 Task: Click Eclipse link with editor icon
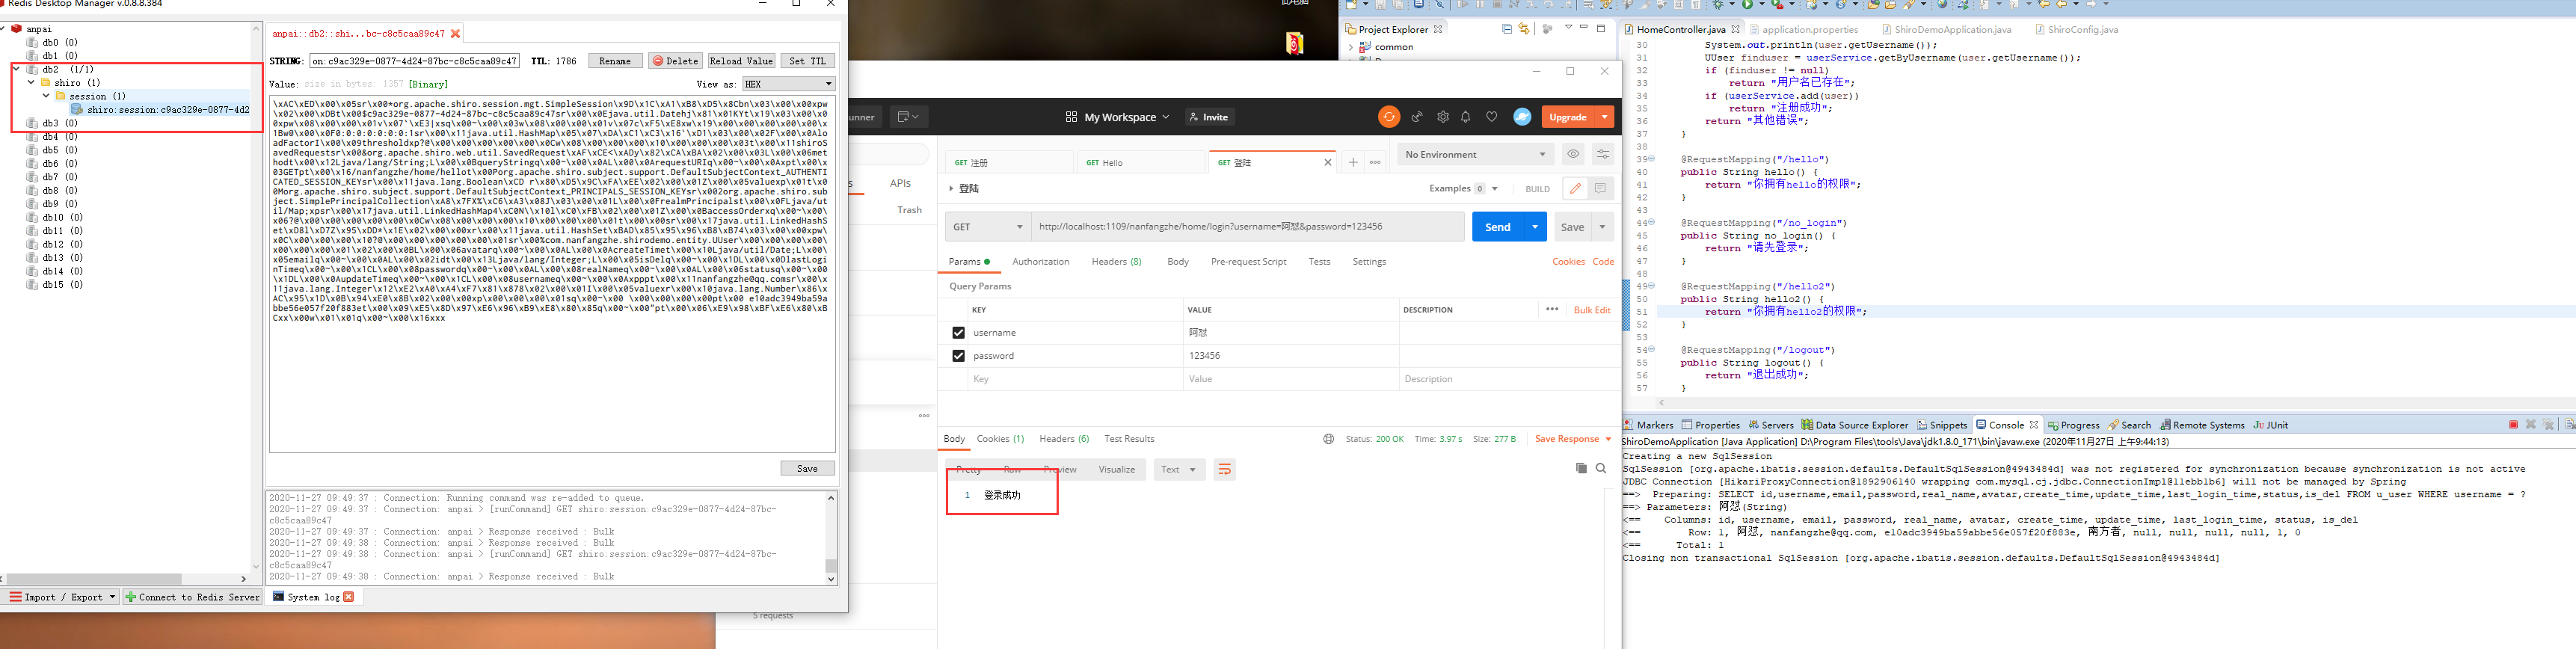click(x=1524, y=29)
